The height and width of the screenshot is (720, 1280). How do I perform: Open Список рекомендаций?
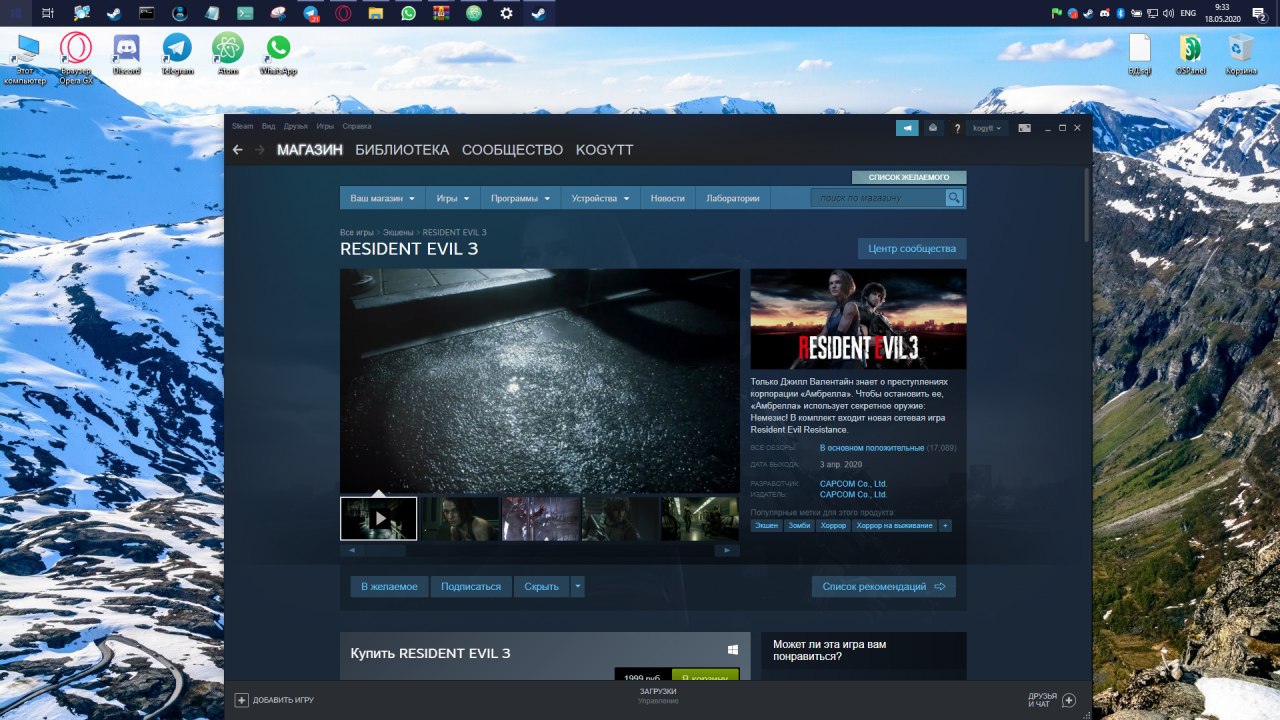[884, 586]
